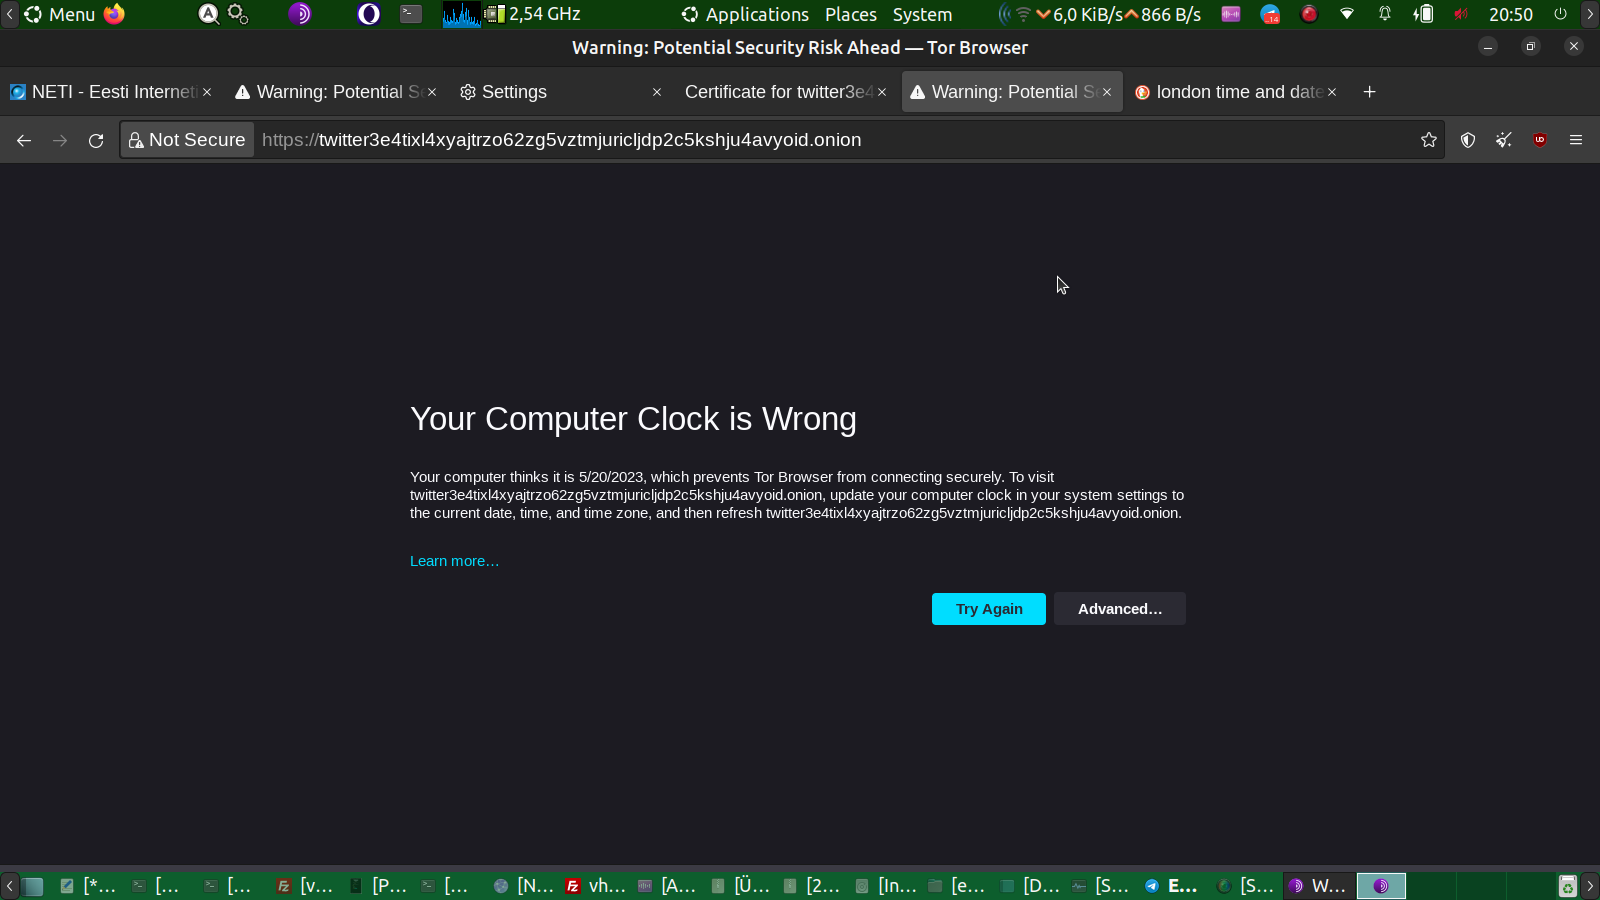This screenshot has width=1600, height=900.
Task: Open Telegram tray icon with 14 badge
Action: (x=1270, y=14)
